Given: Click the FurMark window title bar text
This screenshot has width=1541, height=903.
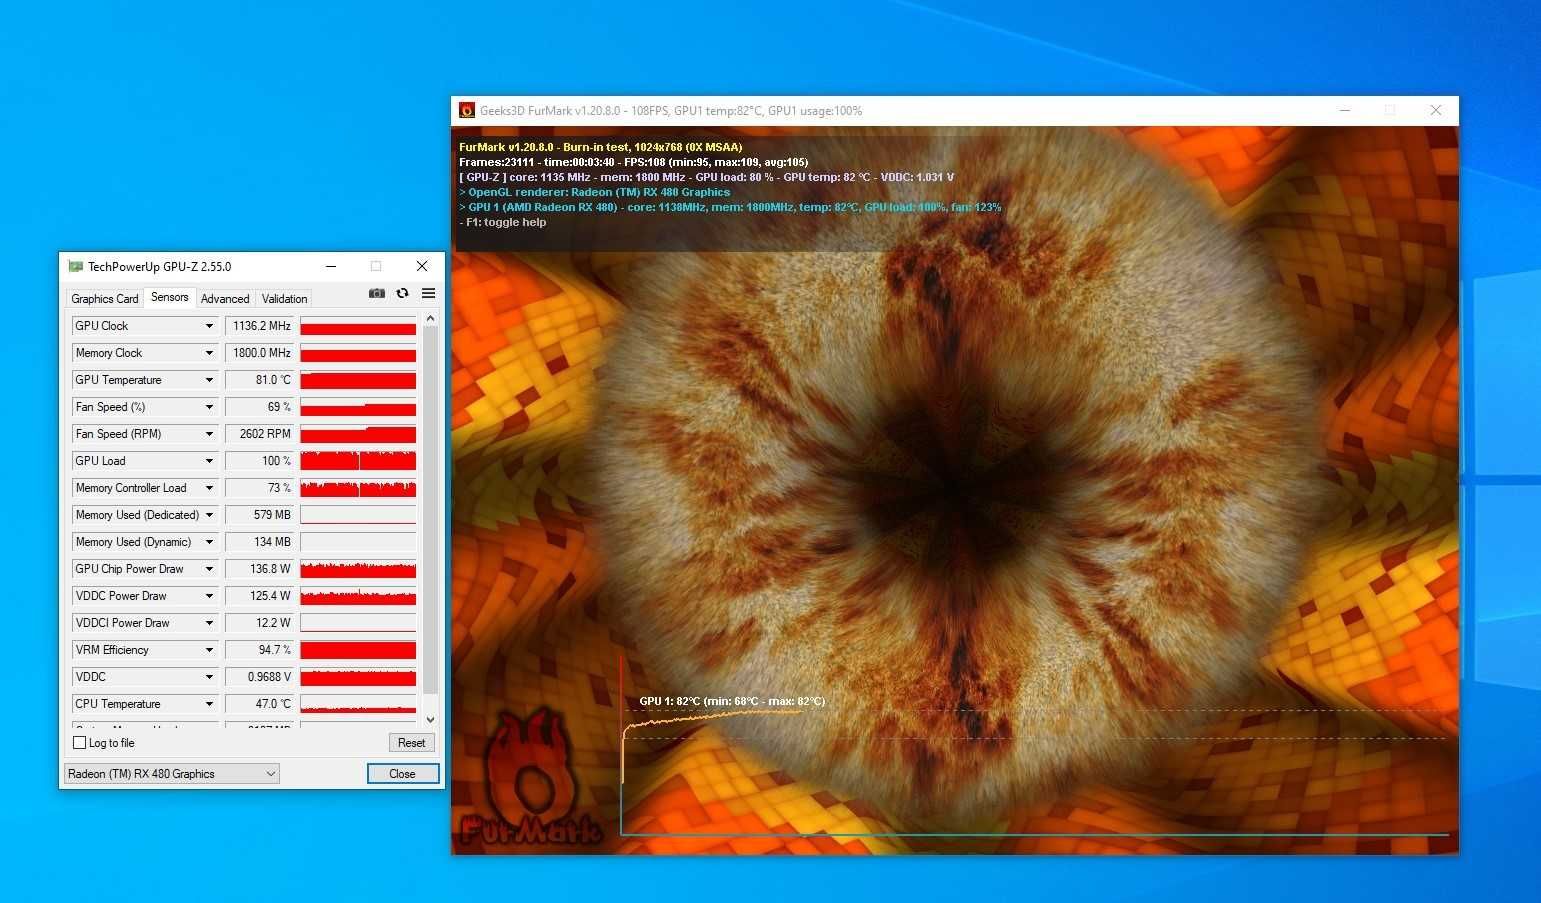Looking at the screenshot, I should coord(671,111).
